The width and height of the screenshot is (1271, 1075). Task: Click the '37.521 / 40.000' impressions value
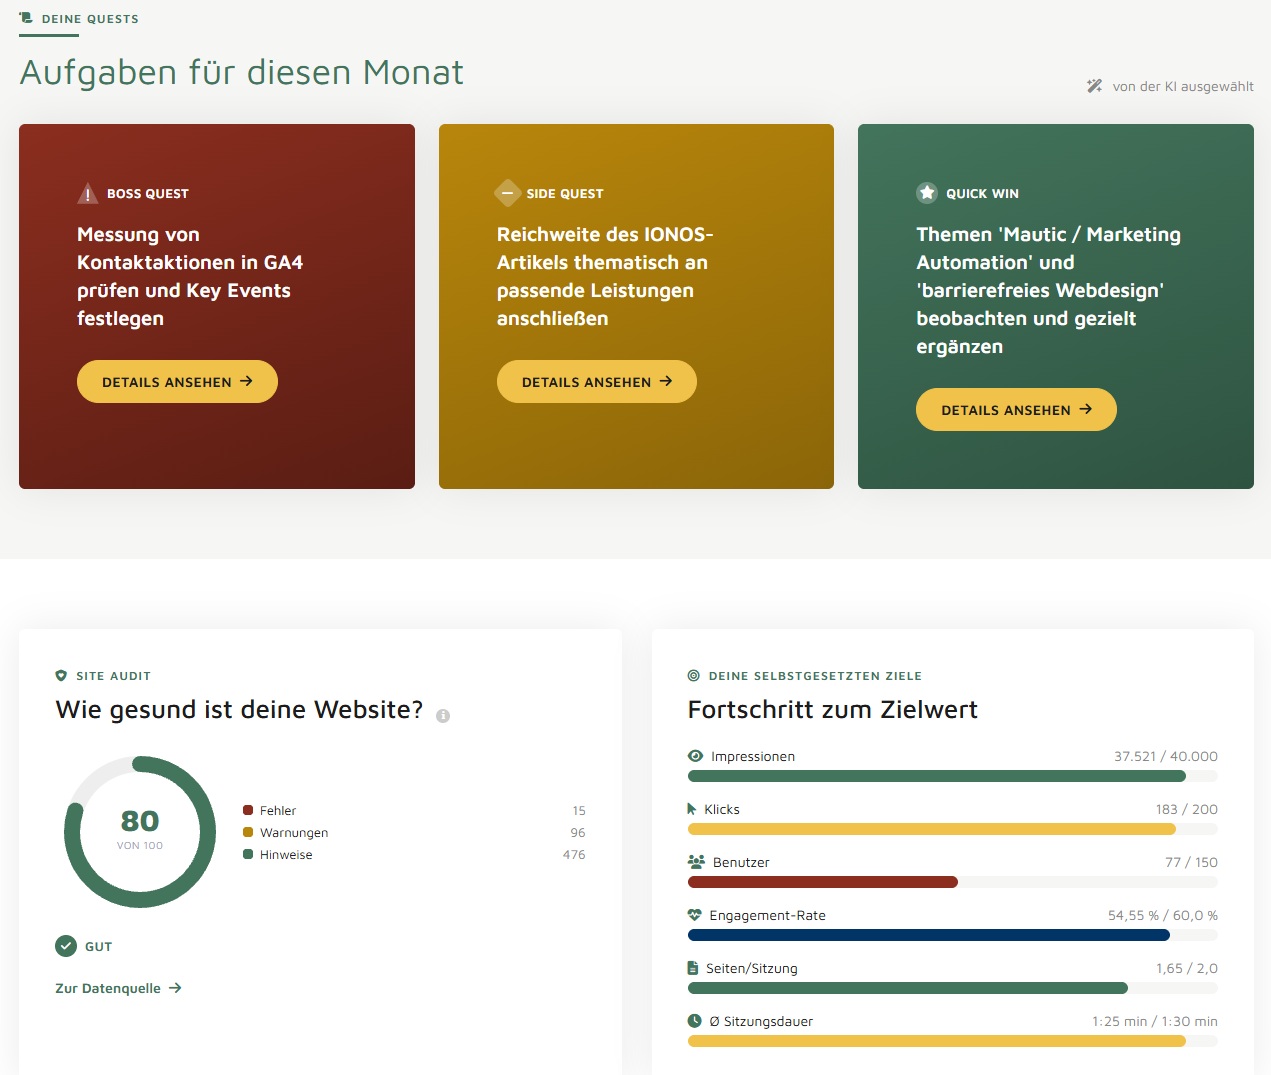[1166, 756]
